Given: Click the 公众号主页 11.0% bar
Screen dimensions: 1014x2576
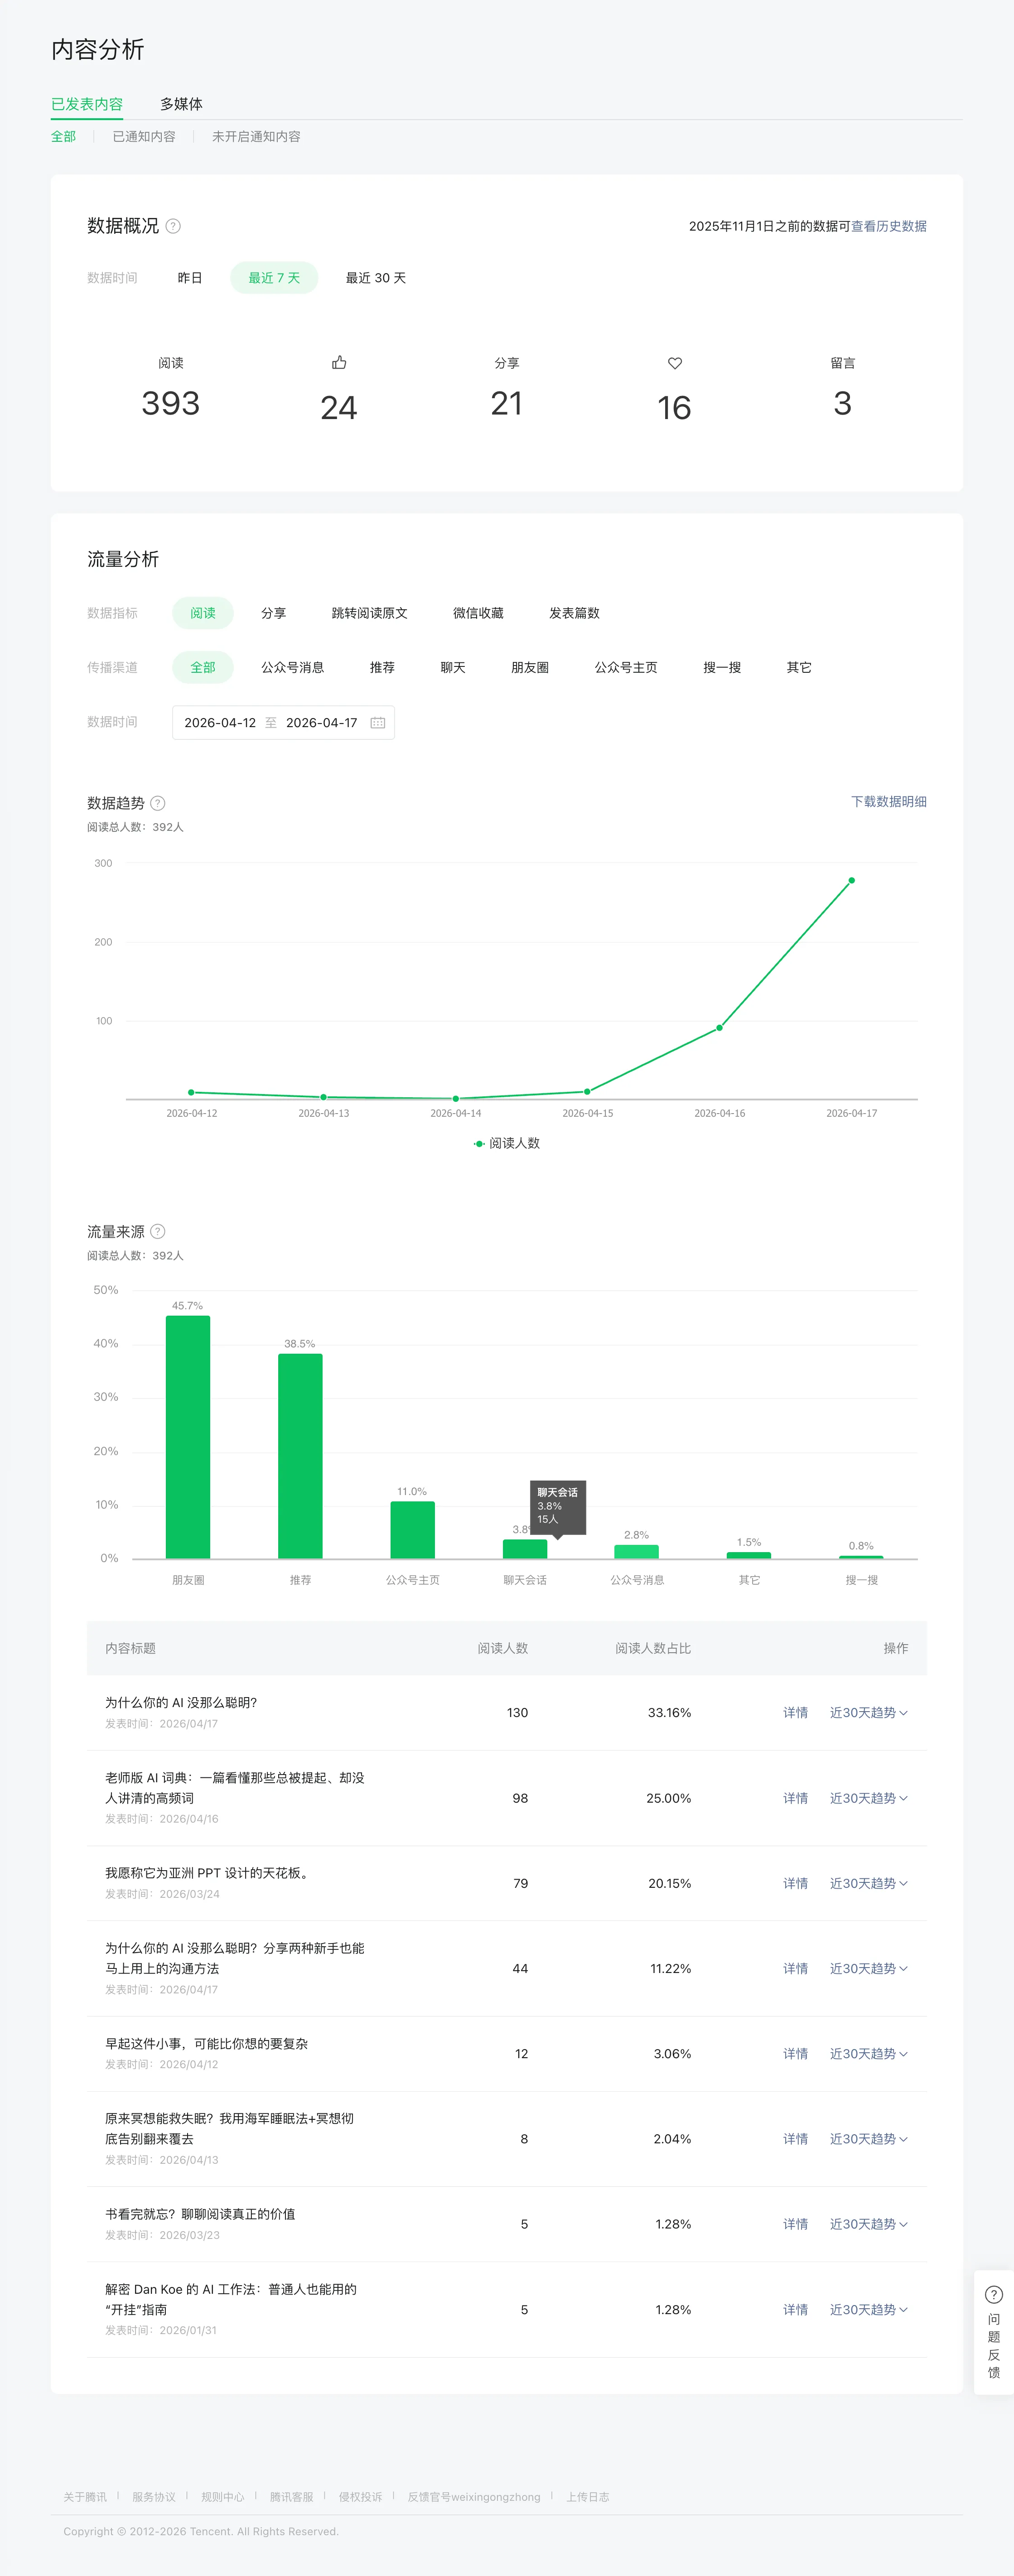Looking at the screenshot, I should coord(412,1530).
